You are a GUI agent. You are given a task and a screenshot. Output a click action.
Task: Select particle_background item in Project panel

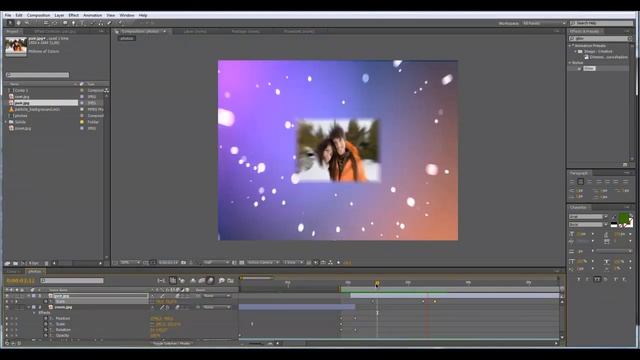click(x=37, y=109)
